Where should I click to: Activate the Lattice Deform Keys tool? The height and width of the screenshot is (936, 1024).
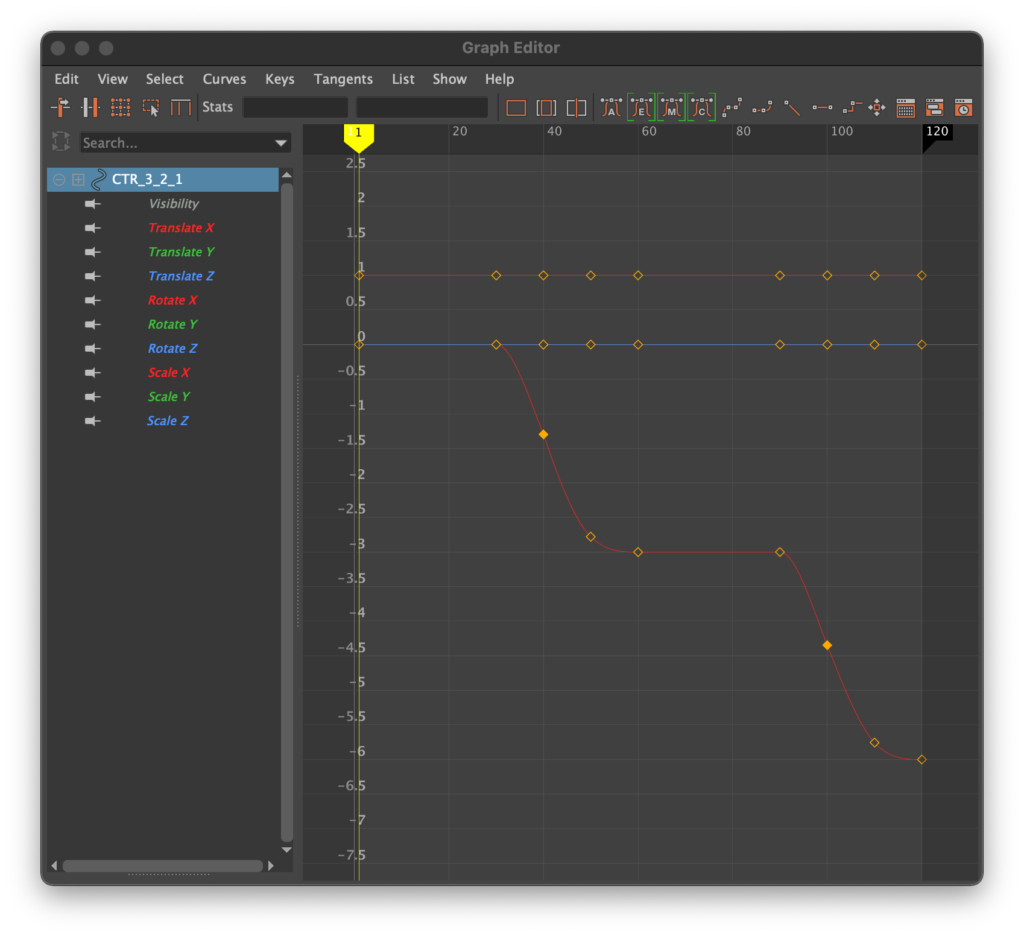(120, 107)
